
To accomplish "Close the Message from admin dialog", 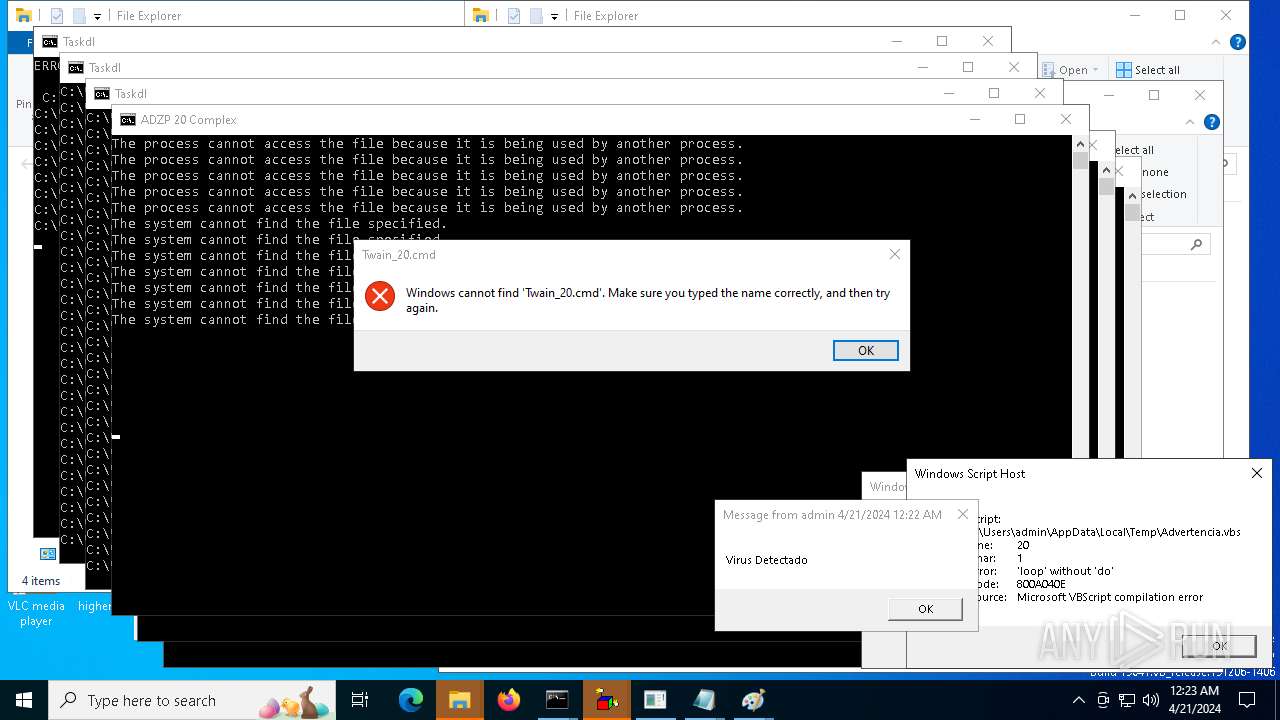I will click(962, 515).
